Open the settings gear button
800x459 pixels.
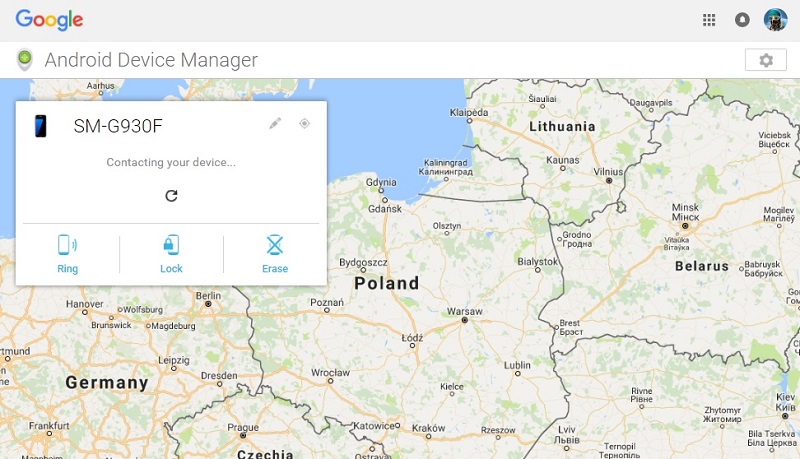(766, 60)
